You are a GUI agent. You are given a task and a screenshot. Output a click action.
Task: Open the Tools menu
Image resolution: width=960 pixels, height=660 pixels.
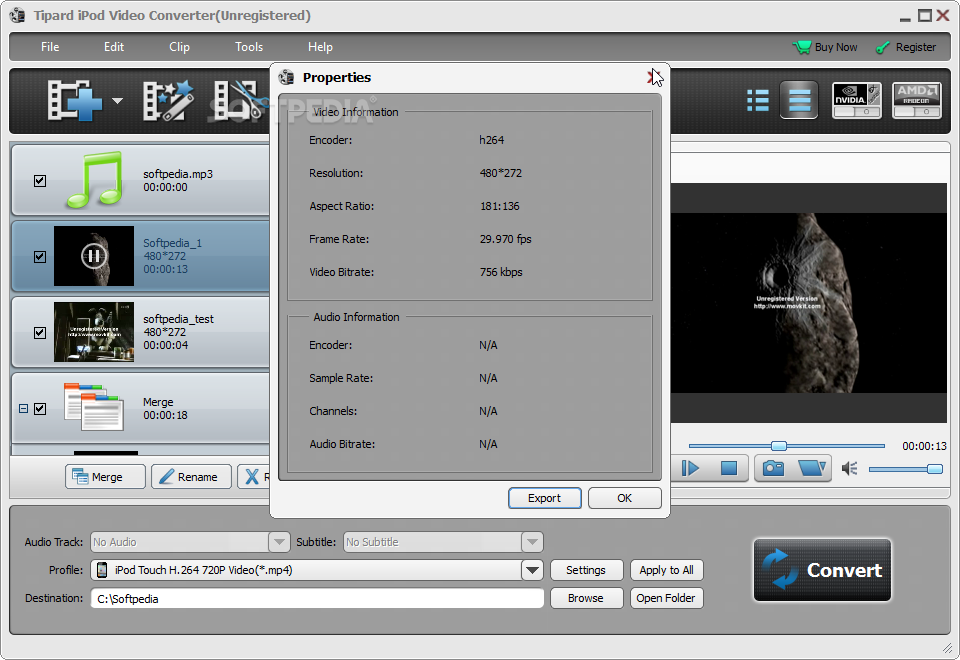coord(249,47)
